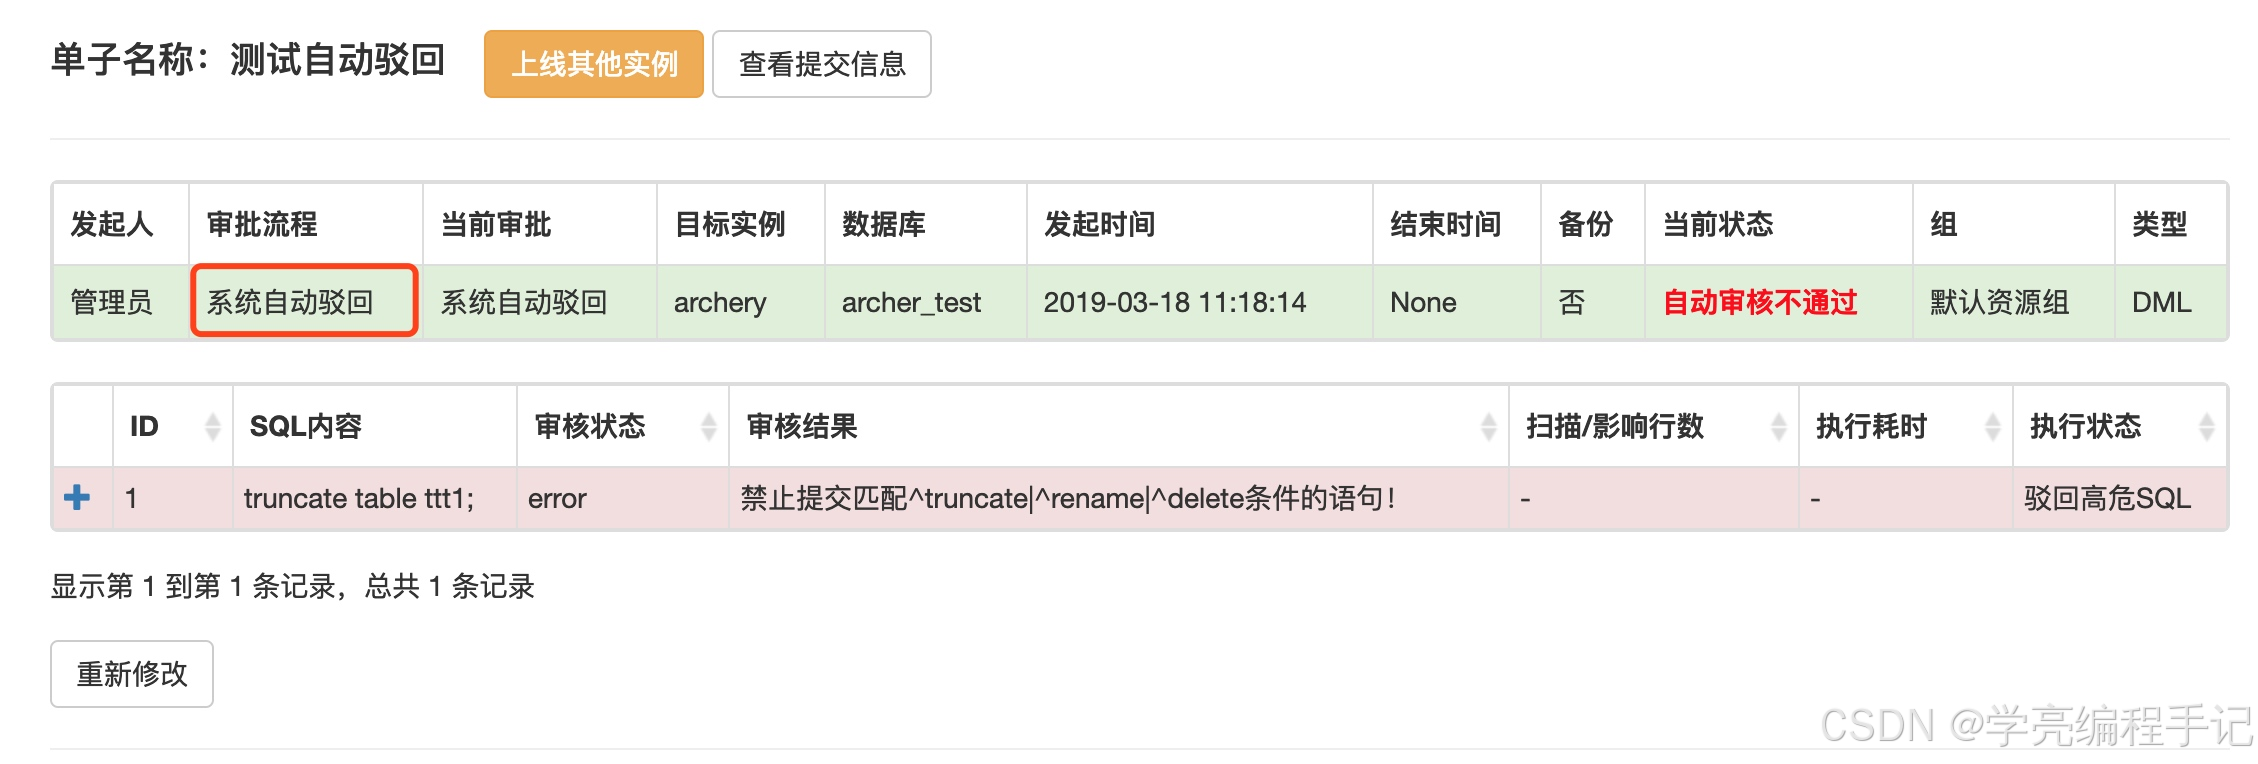Select the 审批流程 column header
2258x764 pixels.
tap(262, 225)
